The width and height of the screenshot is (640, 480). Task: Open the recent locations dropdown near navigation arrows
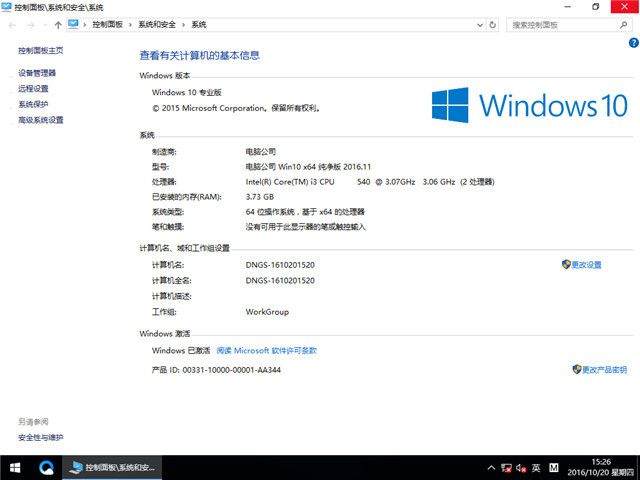pos(44,24)
